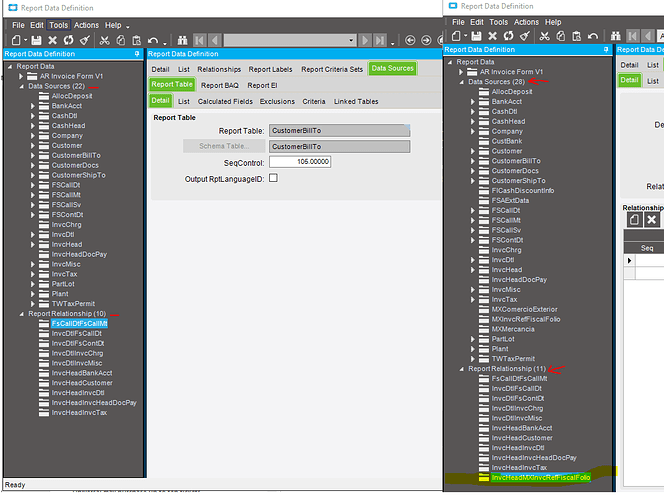The width and height of the screenshot is (664, 499).
Task: Click the pin icon of the right tree panel
Action: (x=606, y=50)
